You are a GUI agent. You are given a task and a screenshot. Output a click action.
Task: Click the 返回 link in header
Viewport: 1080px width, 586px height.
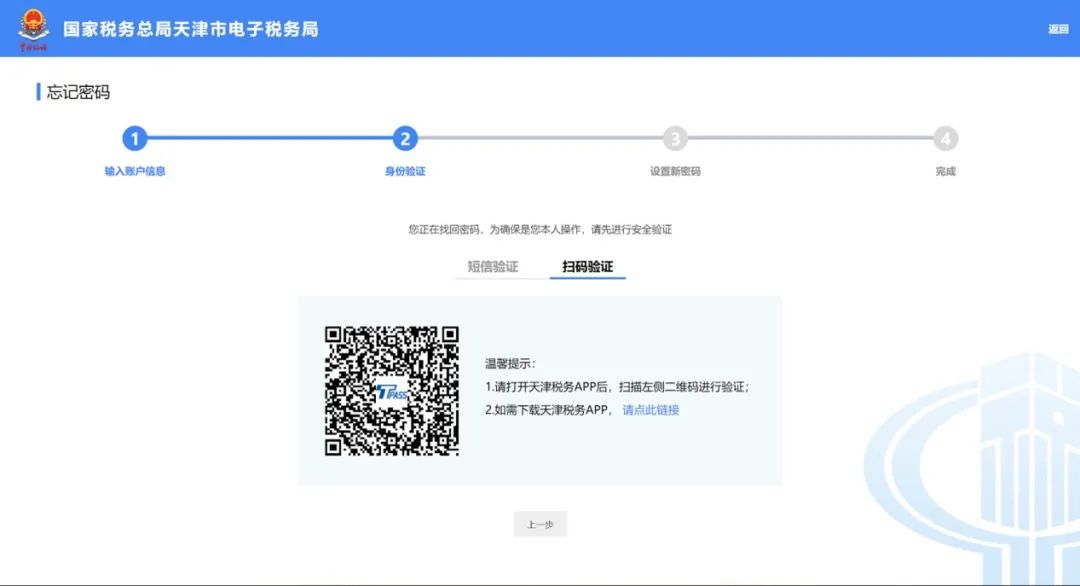(x=1058, y=29)
